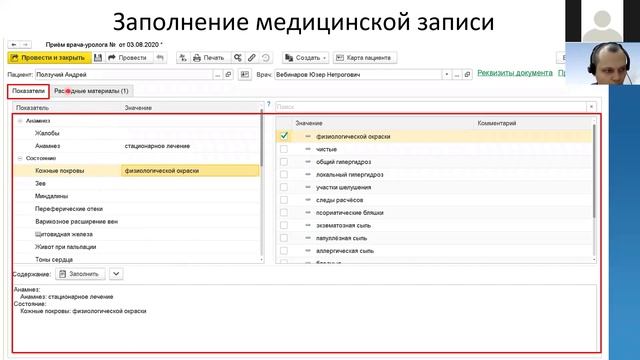Viewport: 640px width, 360px height.
Task: Click the speaker's webcam video thumbnail
Action: point(602,63)
